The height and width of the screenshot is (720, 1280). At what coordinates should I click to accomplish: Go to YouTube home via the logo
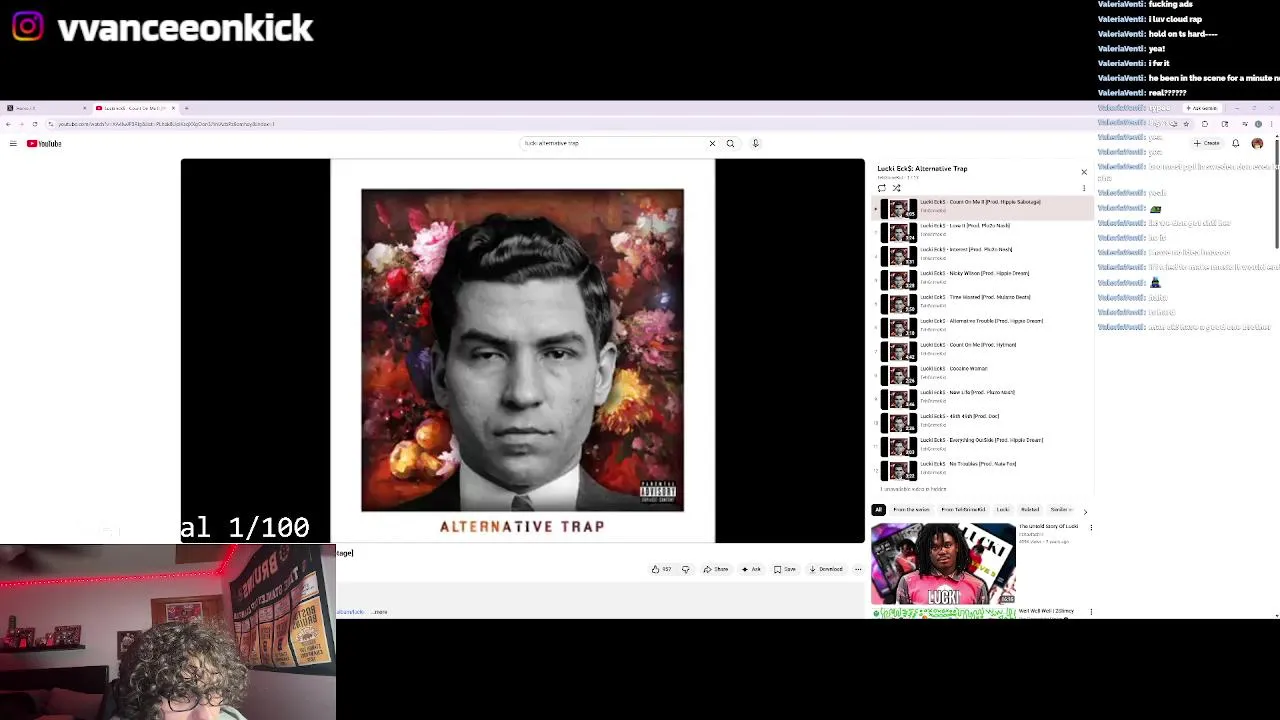(44, 144)
